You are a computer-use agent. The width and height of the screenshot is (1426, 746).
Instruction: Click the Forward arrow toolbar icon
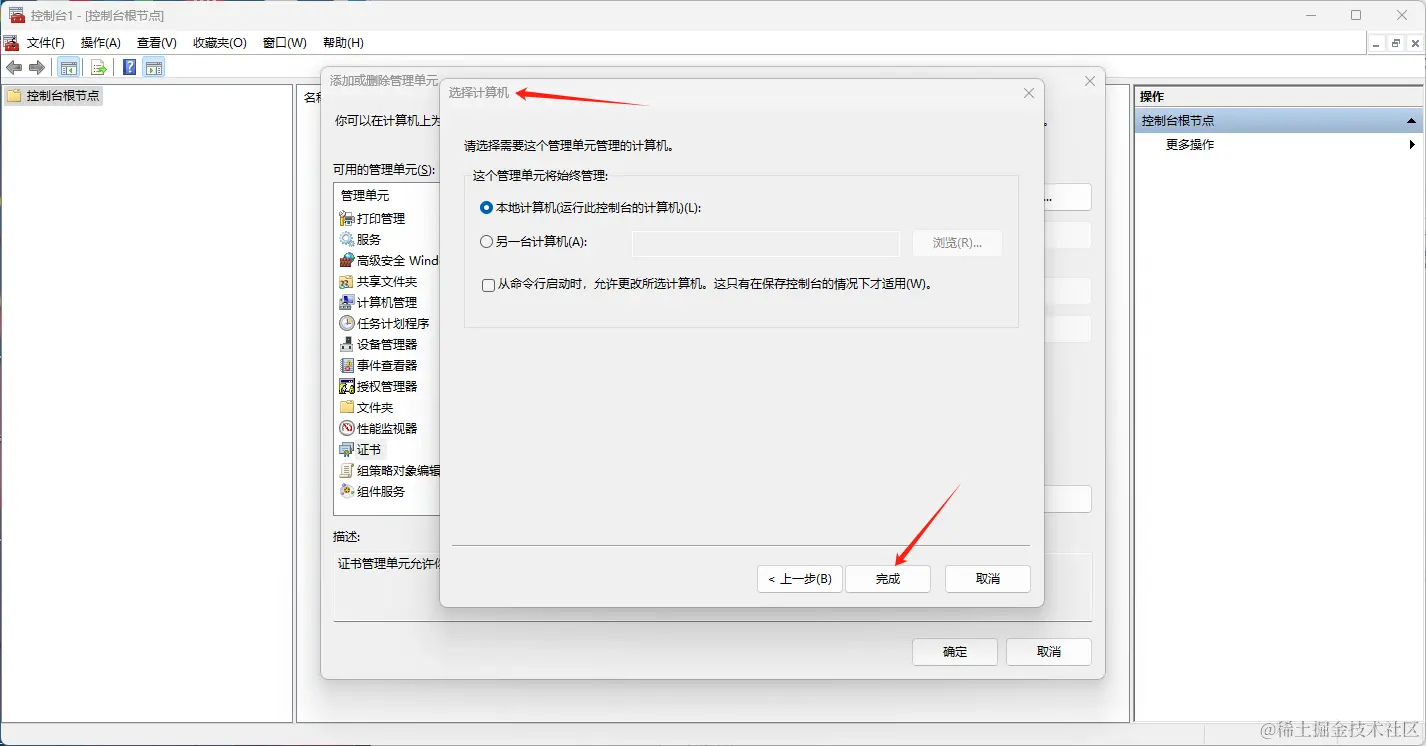tap(37, 67)
